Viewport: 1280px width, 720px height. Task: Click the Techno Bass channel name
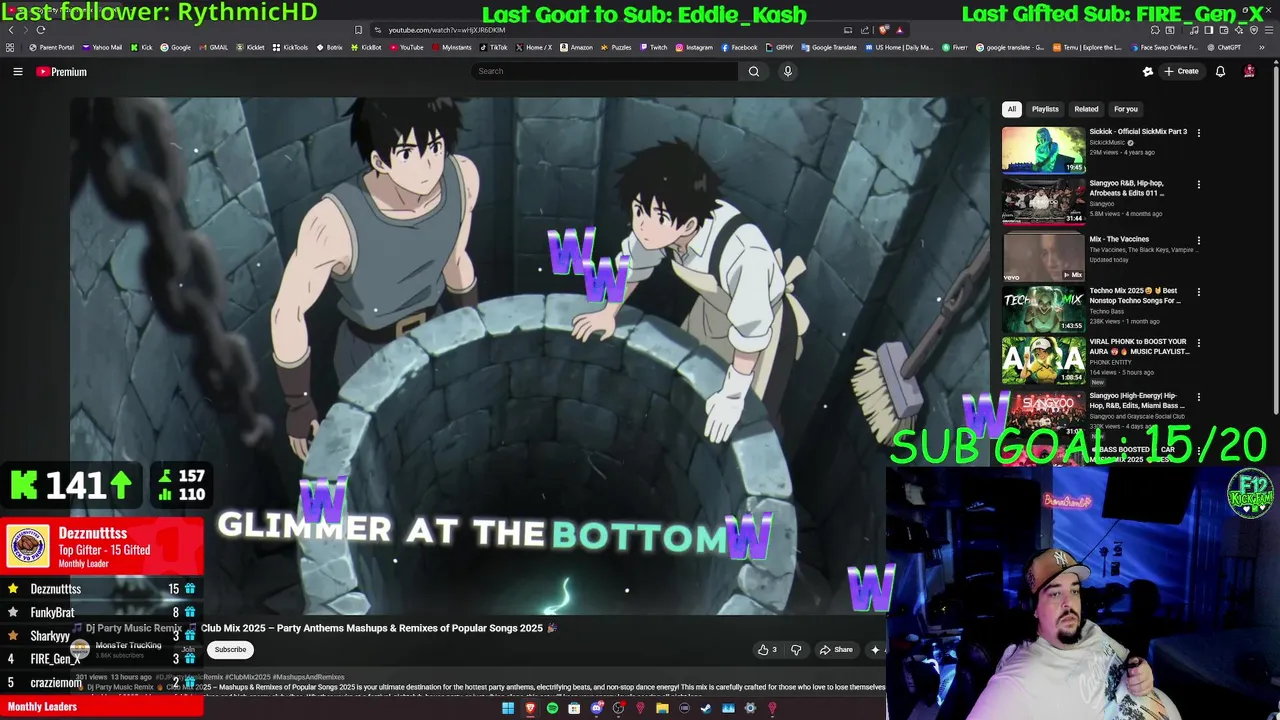pos(1106,311)
